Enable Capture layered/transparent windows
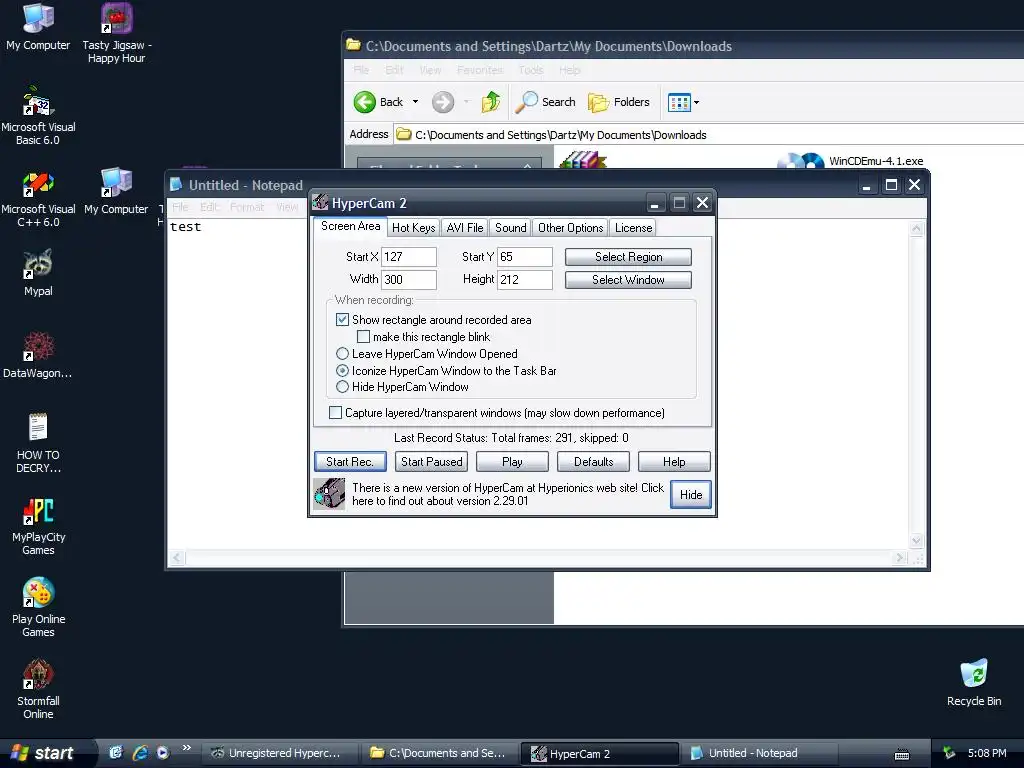Image resolution: width=1024 pixels, height=768 pixels. coord(335,413)
